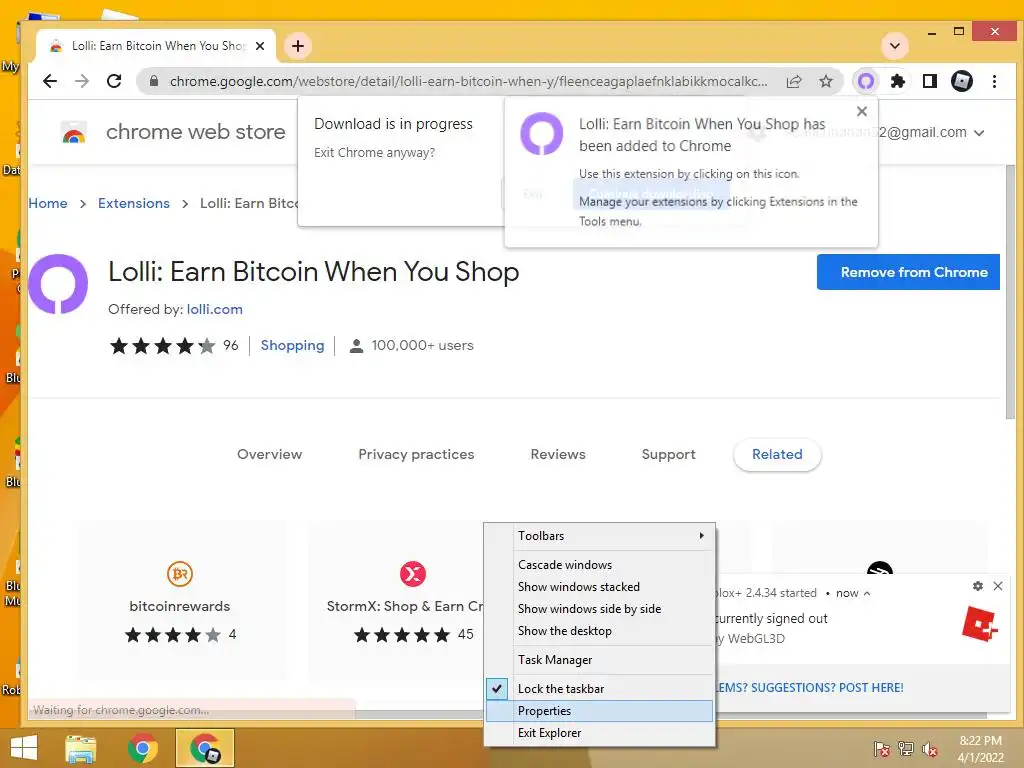Click the forward navigation arrow
This screenshot has width=1024, height=768.
pos(82,81)
